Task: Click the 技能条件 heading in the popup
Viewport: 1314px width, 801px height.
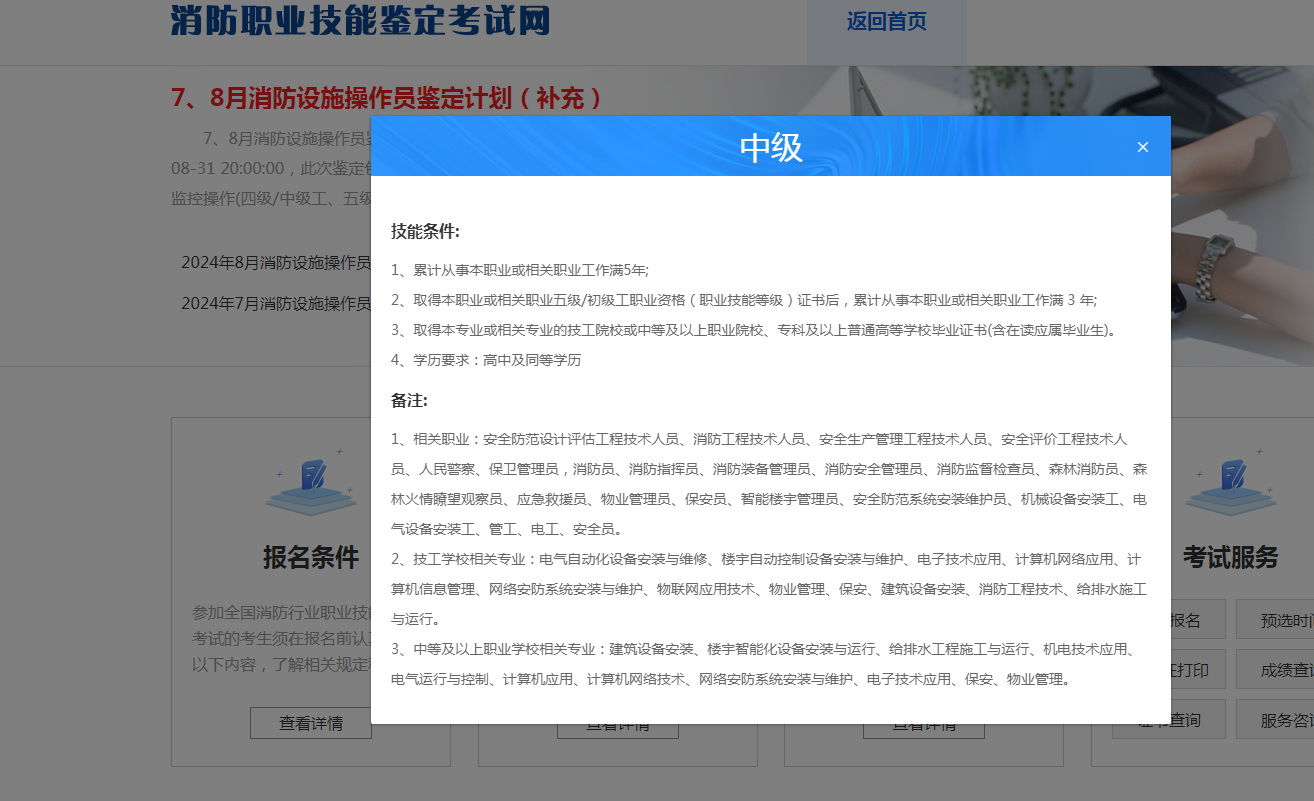Action: 425,232
